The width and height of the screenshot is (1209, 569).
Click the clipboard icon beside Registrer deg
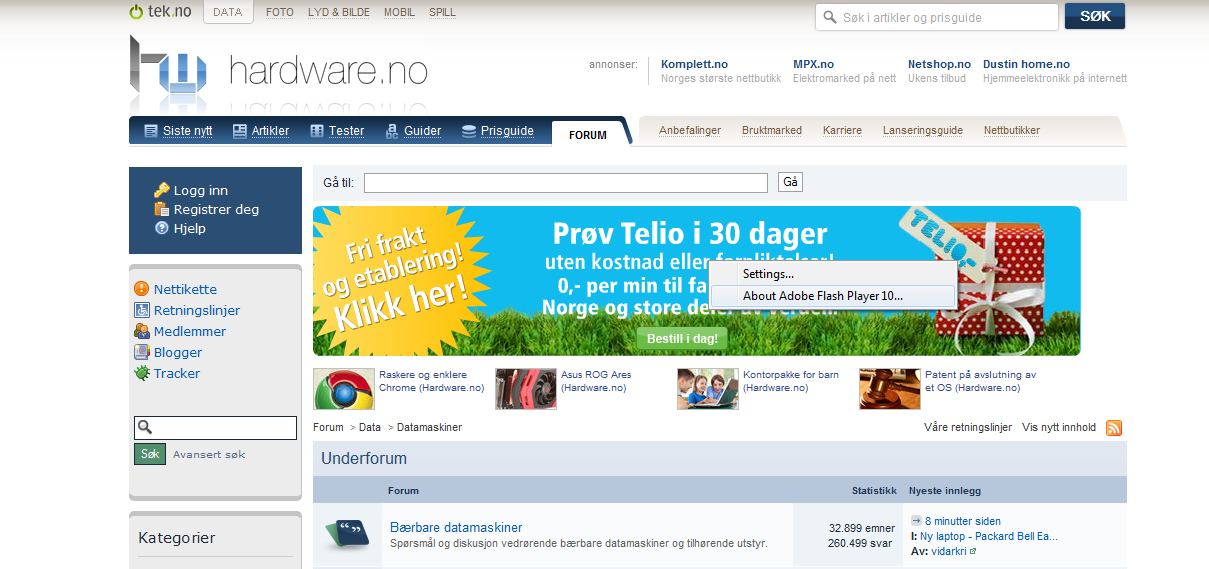161,209
